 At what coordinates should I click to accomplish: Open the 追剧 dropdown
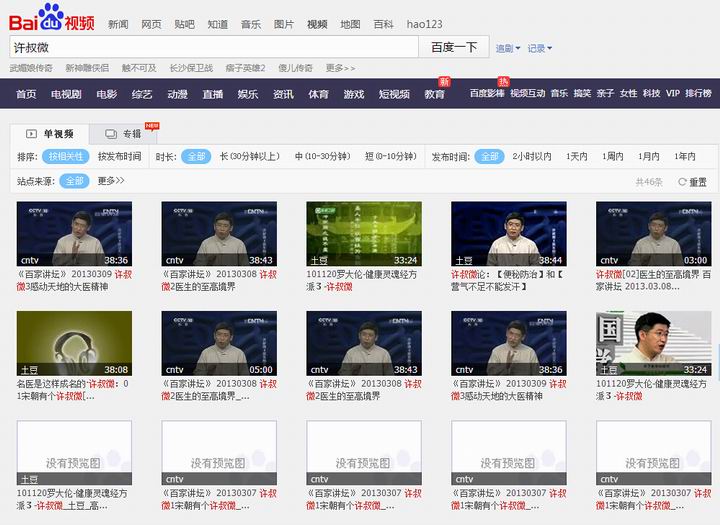click(508, 48)
